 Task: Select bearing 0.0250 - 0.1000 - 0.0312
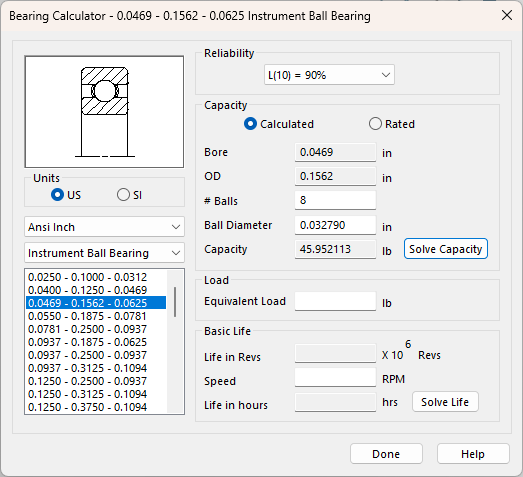[x=96, y=277]
